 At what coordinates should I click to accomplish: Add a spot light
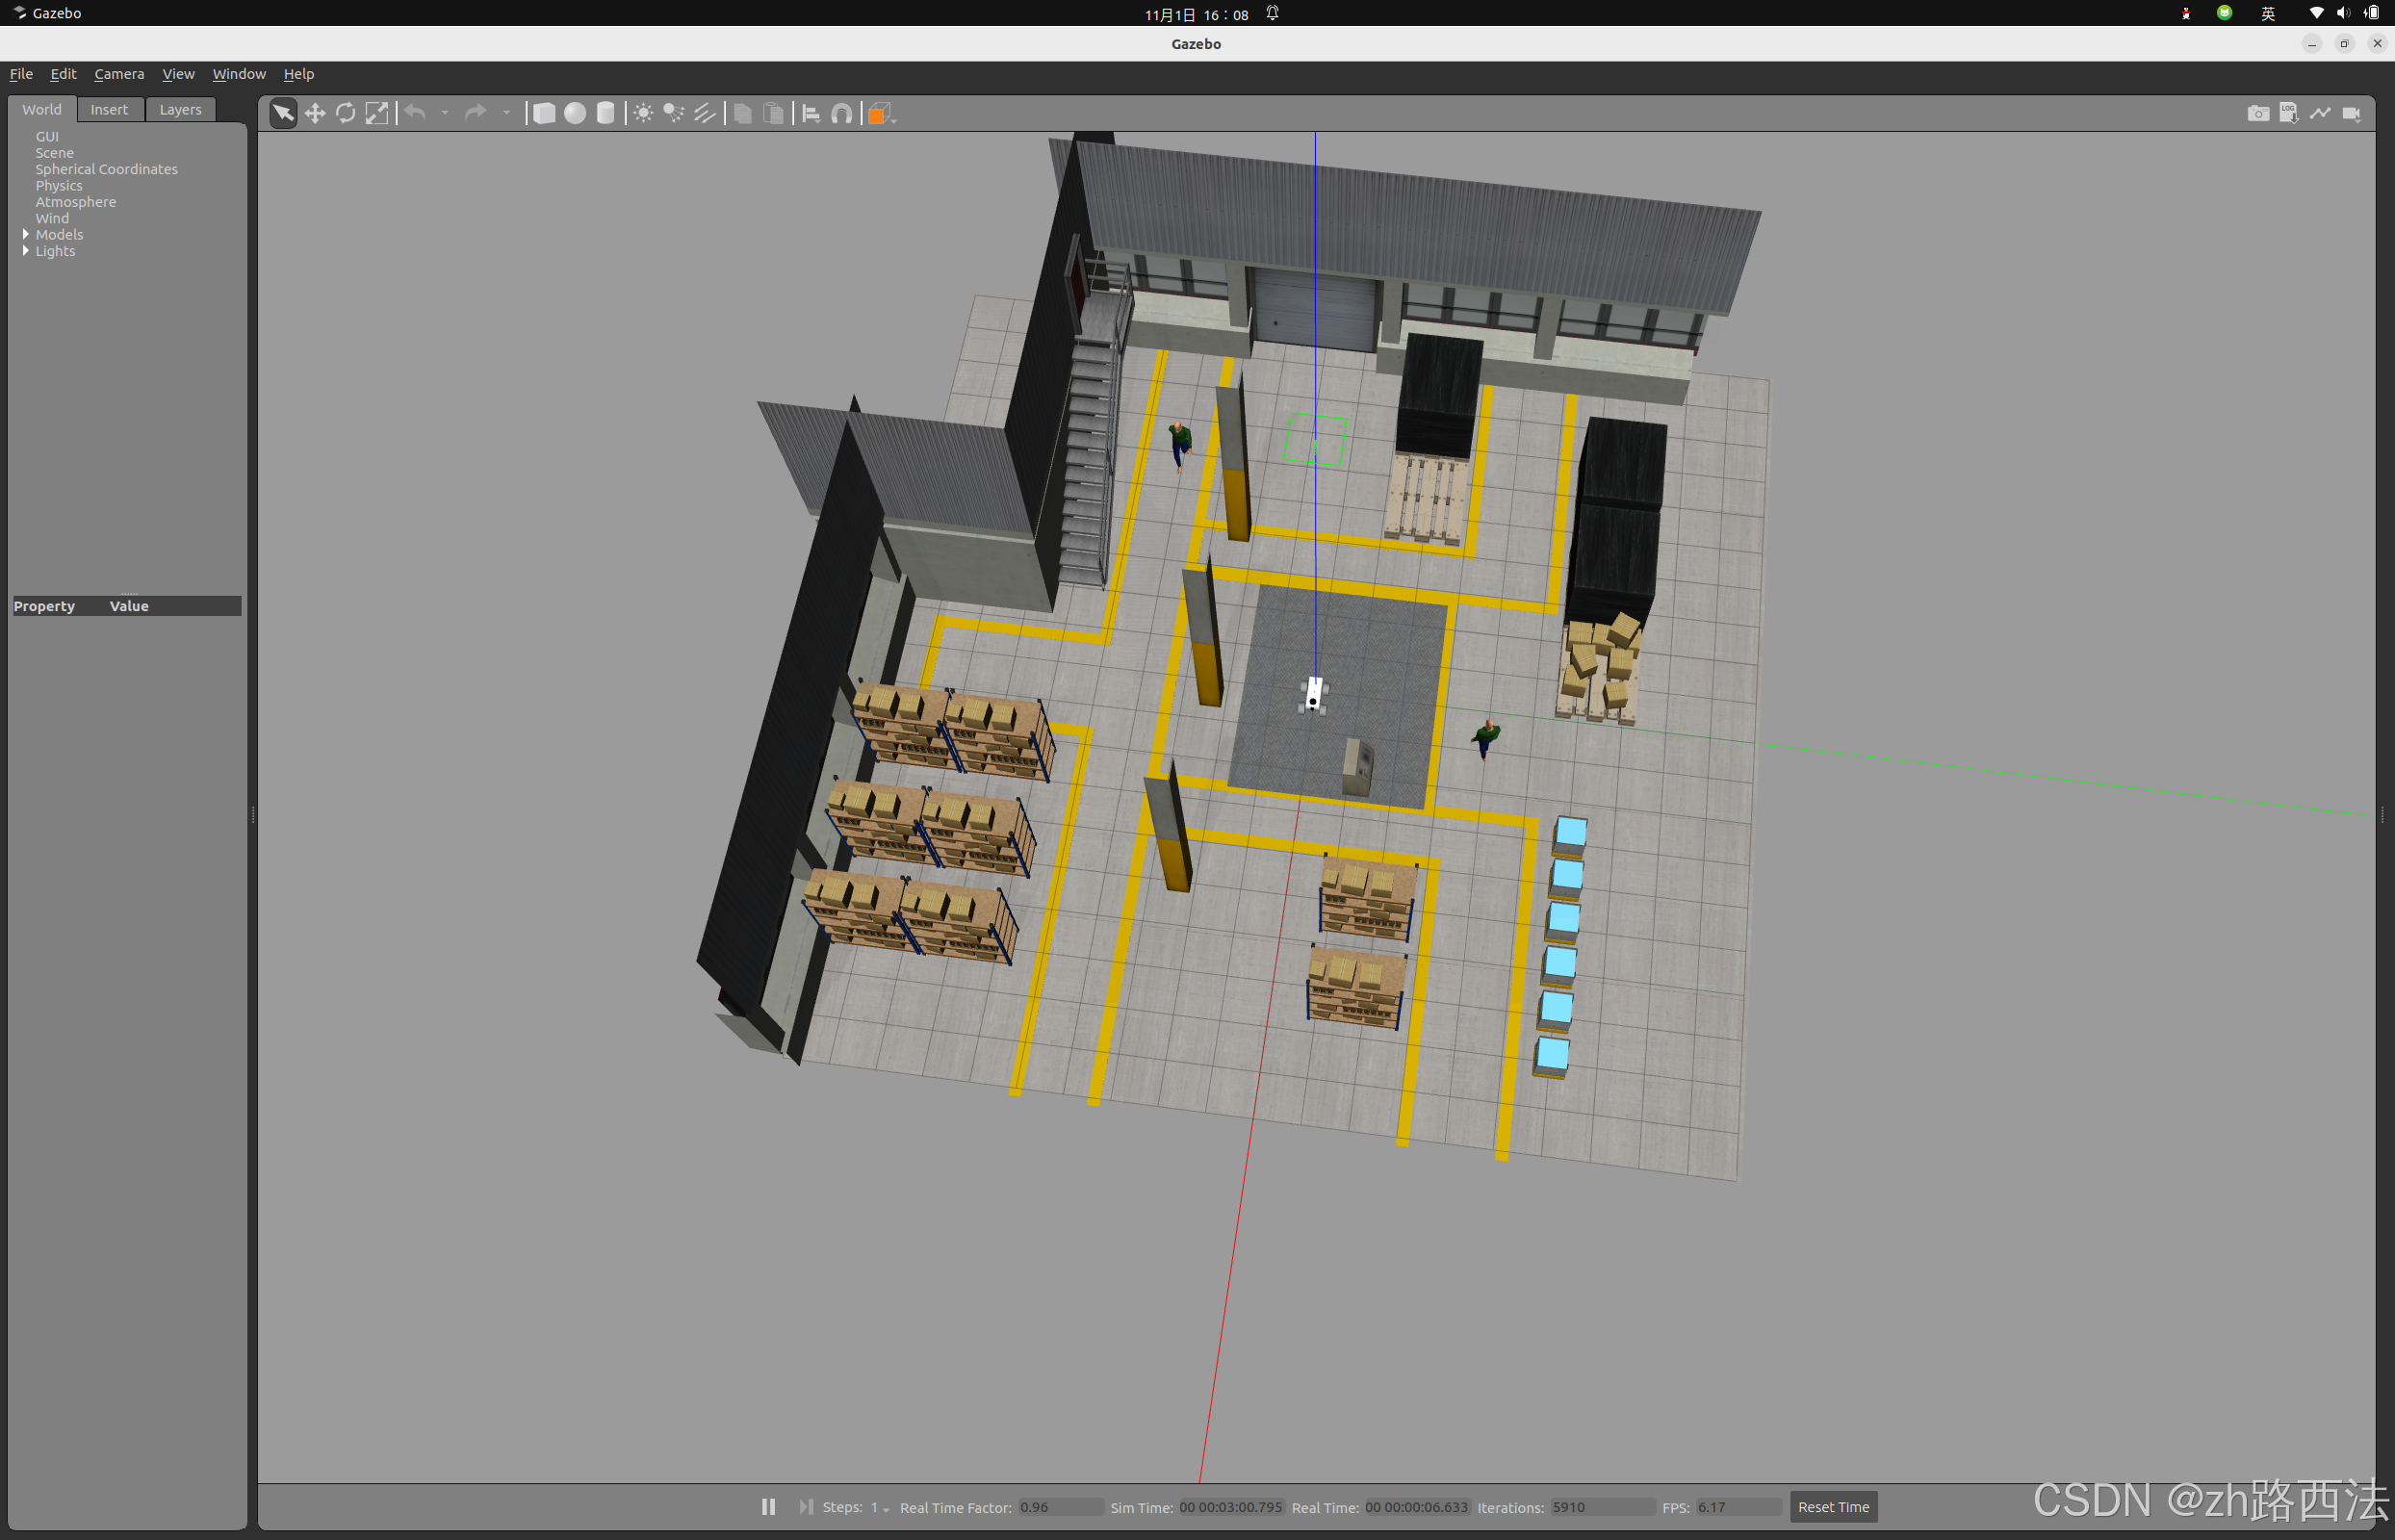click(x=674, y=113)
